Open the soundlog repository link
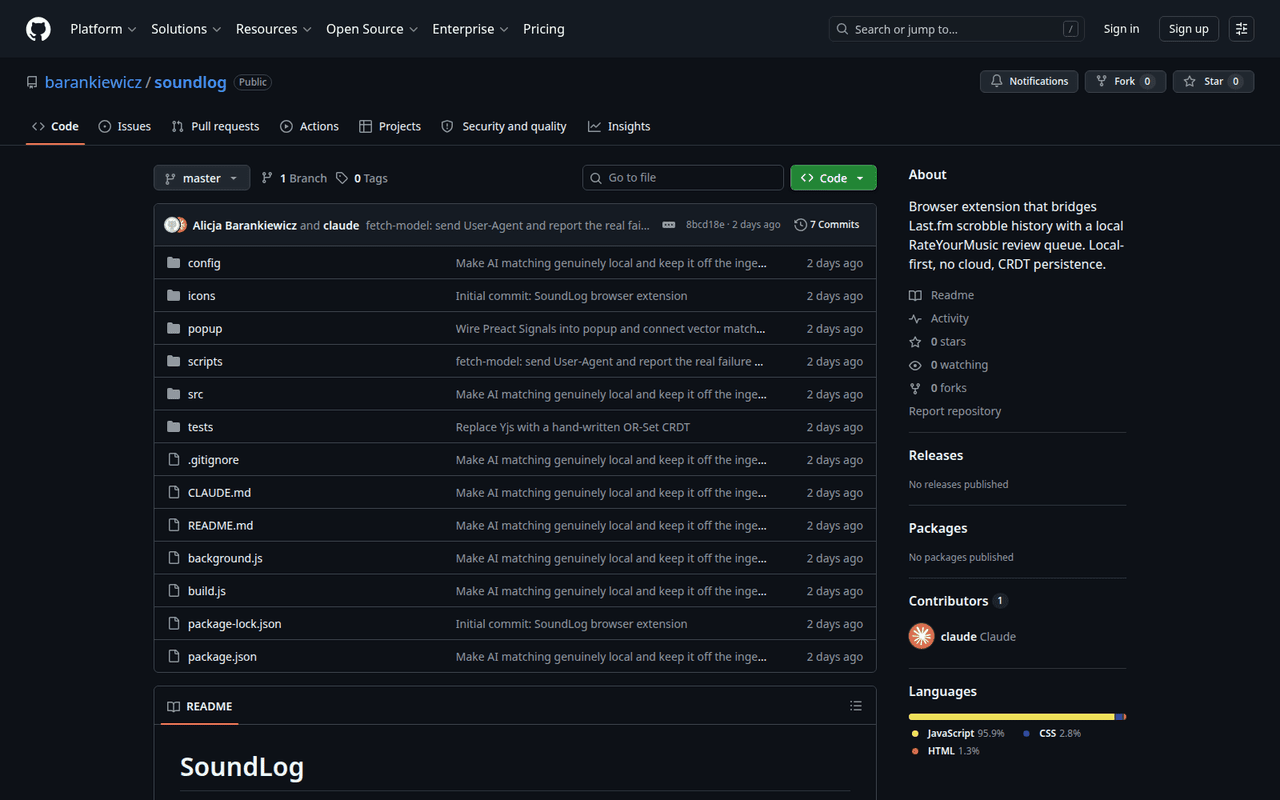 190,82
